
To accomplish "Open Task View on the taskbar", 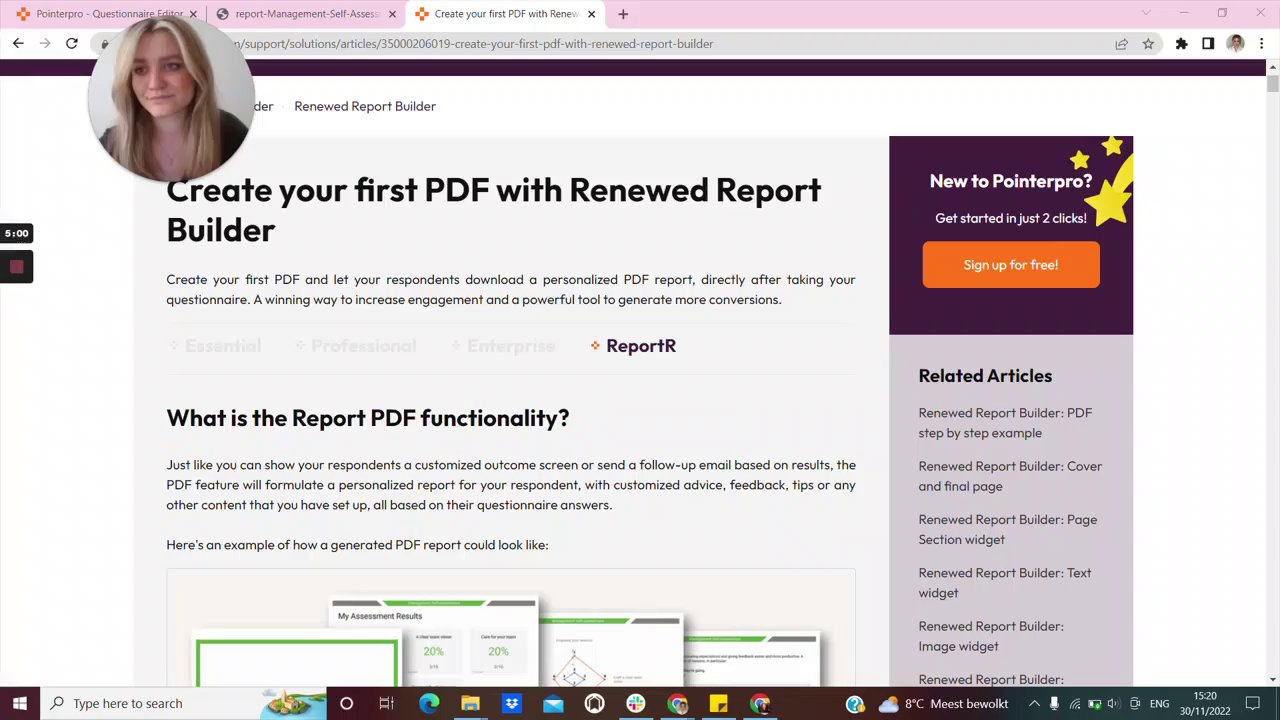I will click(386, 704).
